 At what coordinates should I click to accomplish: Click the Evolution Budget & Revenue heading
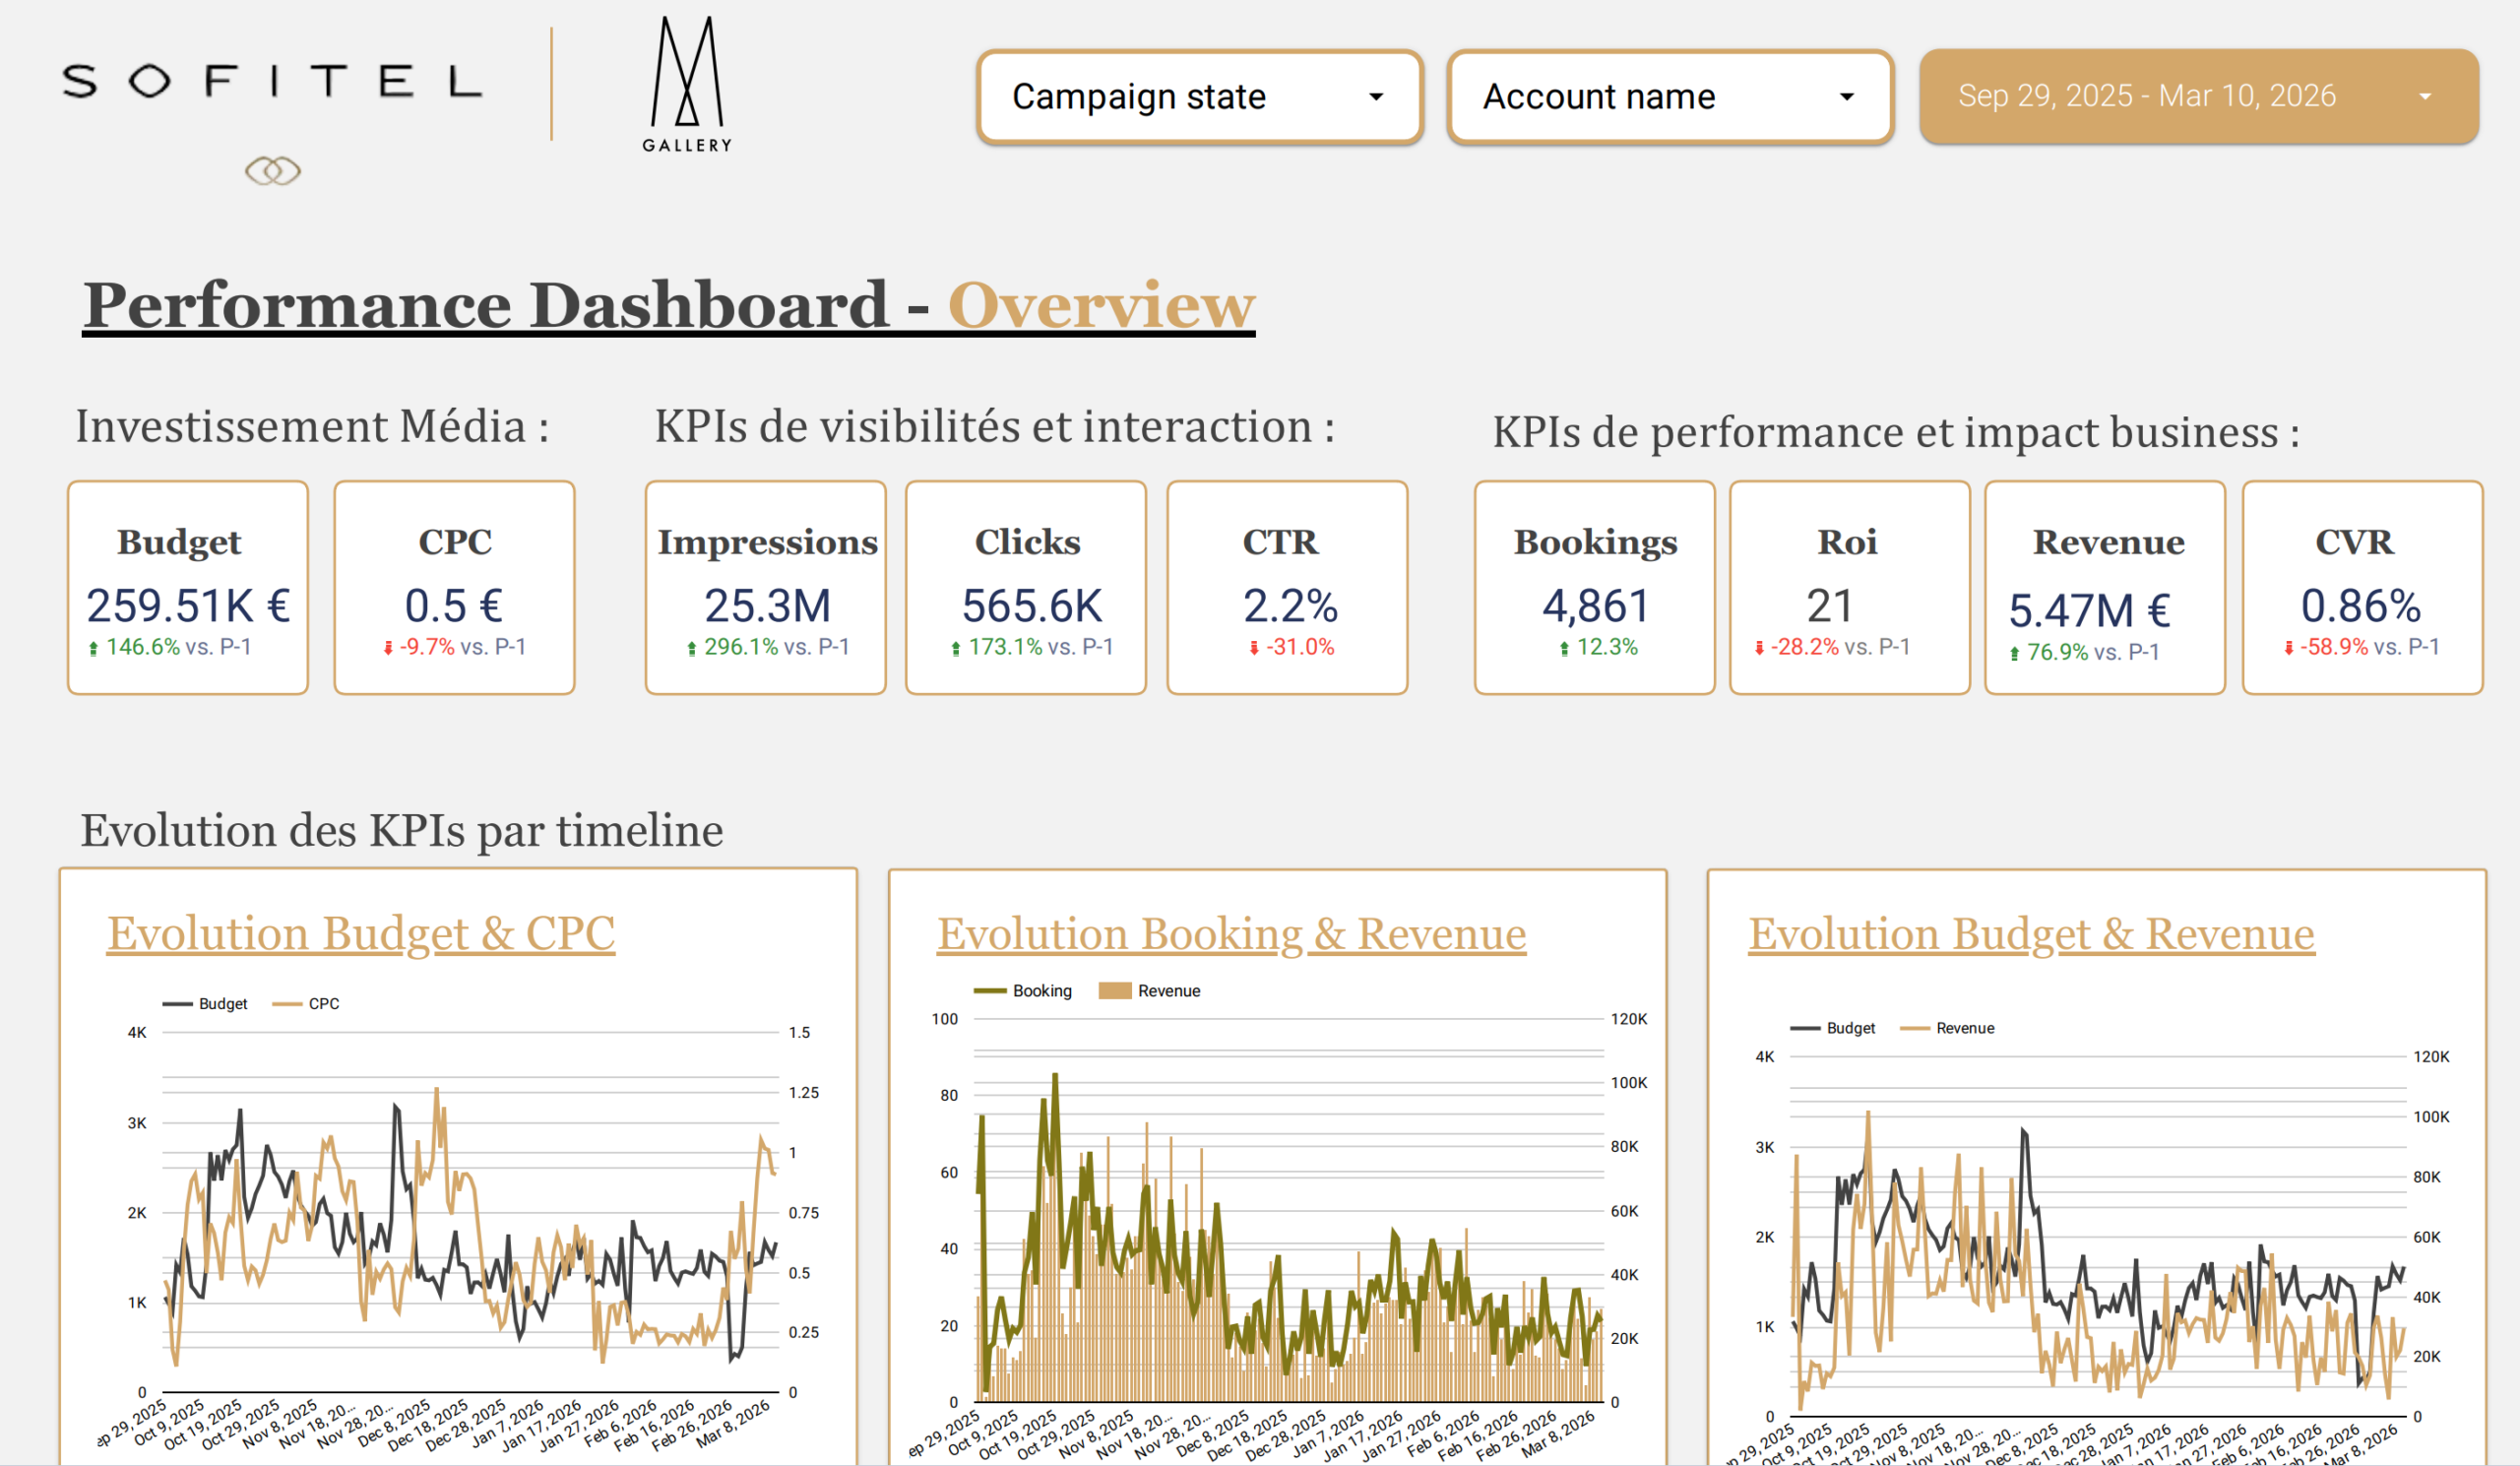pyautogui.click(x=2031, y=934)
